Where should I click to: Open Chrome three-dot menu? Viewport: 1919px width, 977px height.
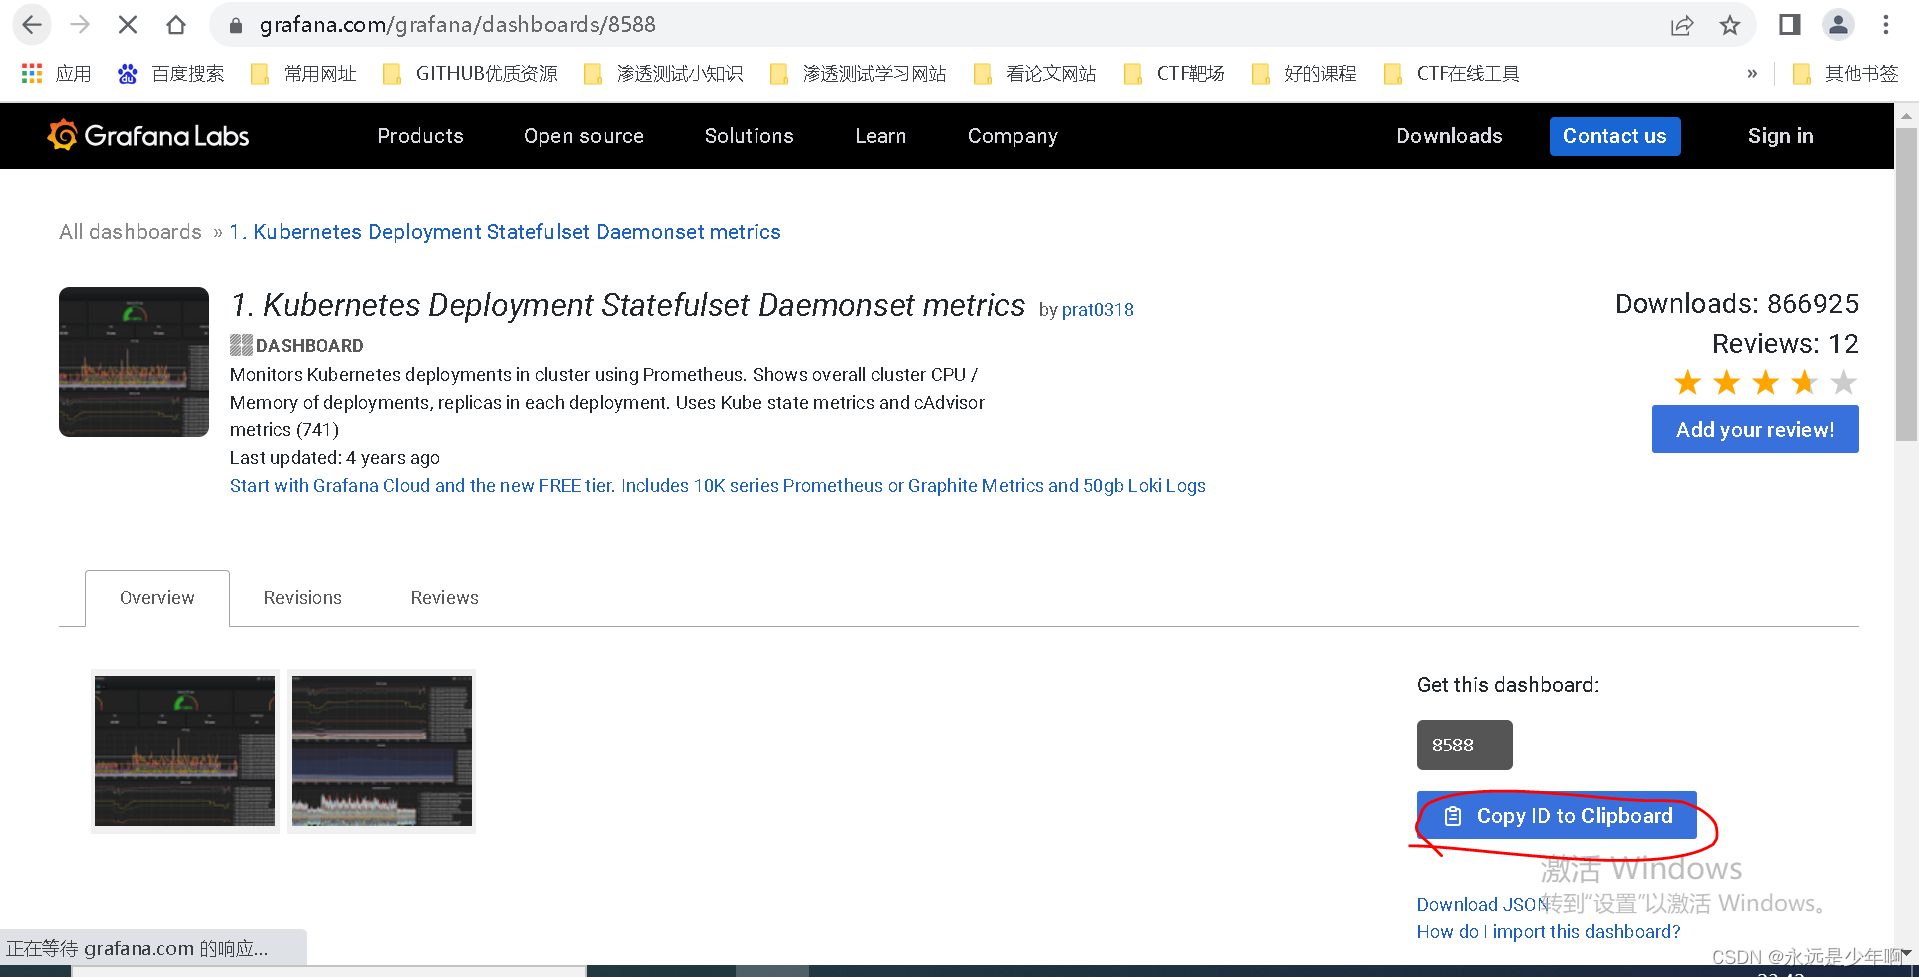[x=1886, y=25]
